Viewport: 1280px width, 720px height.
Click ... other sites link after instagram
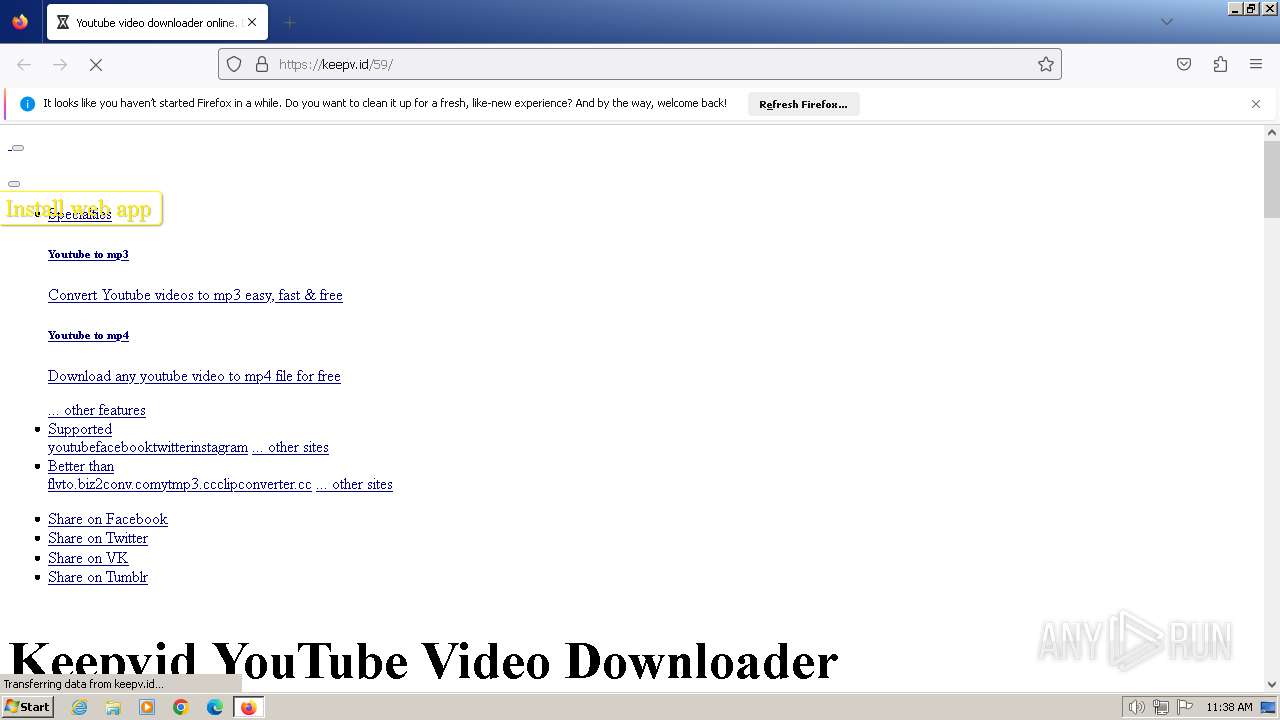point(290,447)
